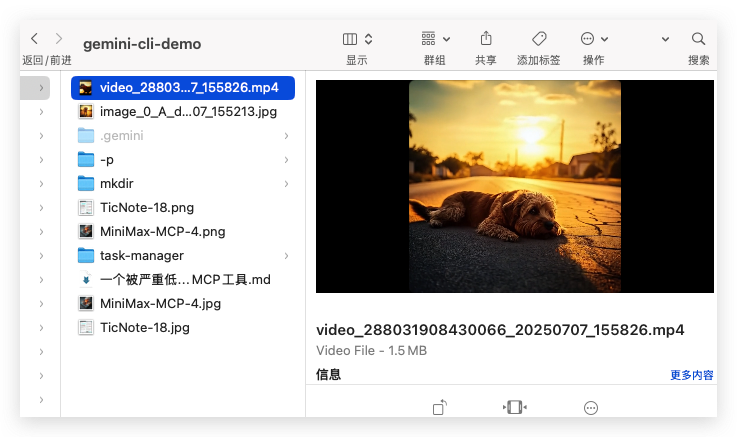Click the forward navigation arrow
This screenshot has height=437, width=737.
pos(59,39)
